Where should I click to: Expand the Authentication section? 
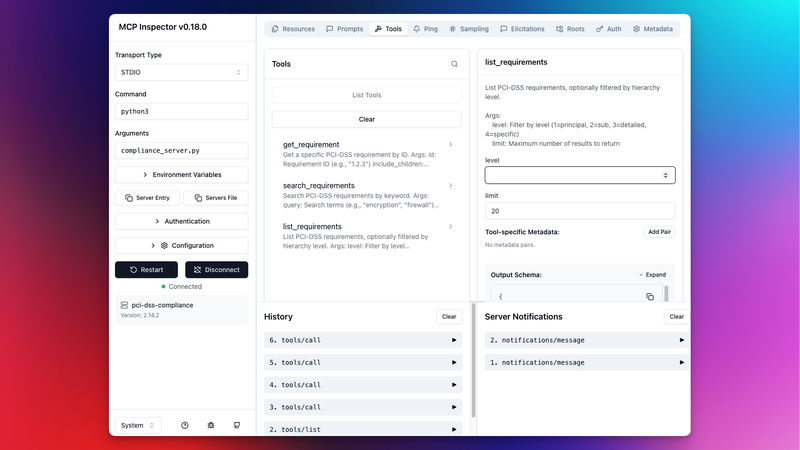pyautogui.click(x=181, y=221)
